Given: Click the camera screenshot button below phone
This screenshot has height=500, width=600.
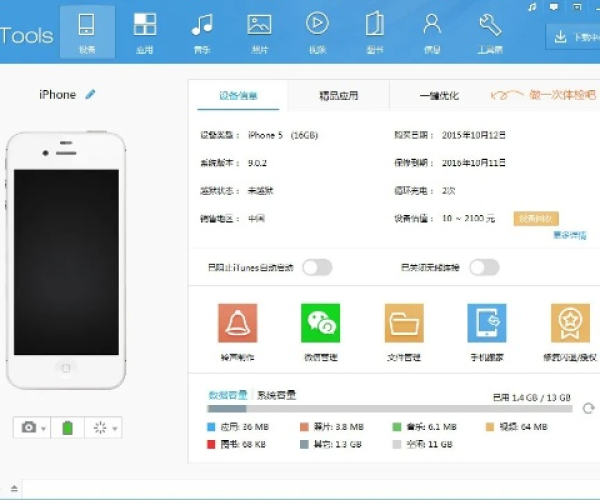Looking at the screenshot, I should pyautogui.click(x=29, y=427).
